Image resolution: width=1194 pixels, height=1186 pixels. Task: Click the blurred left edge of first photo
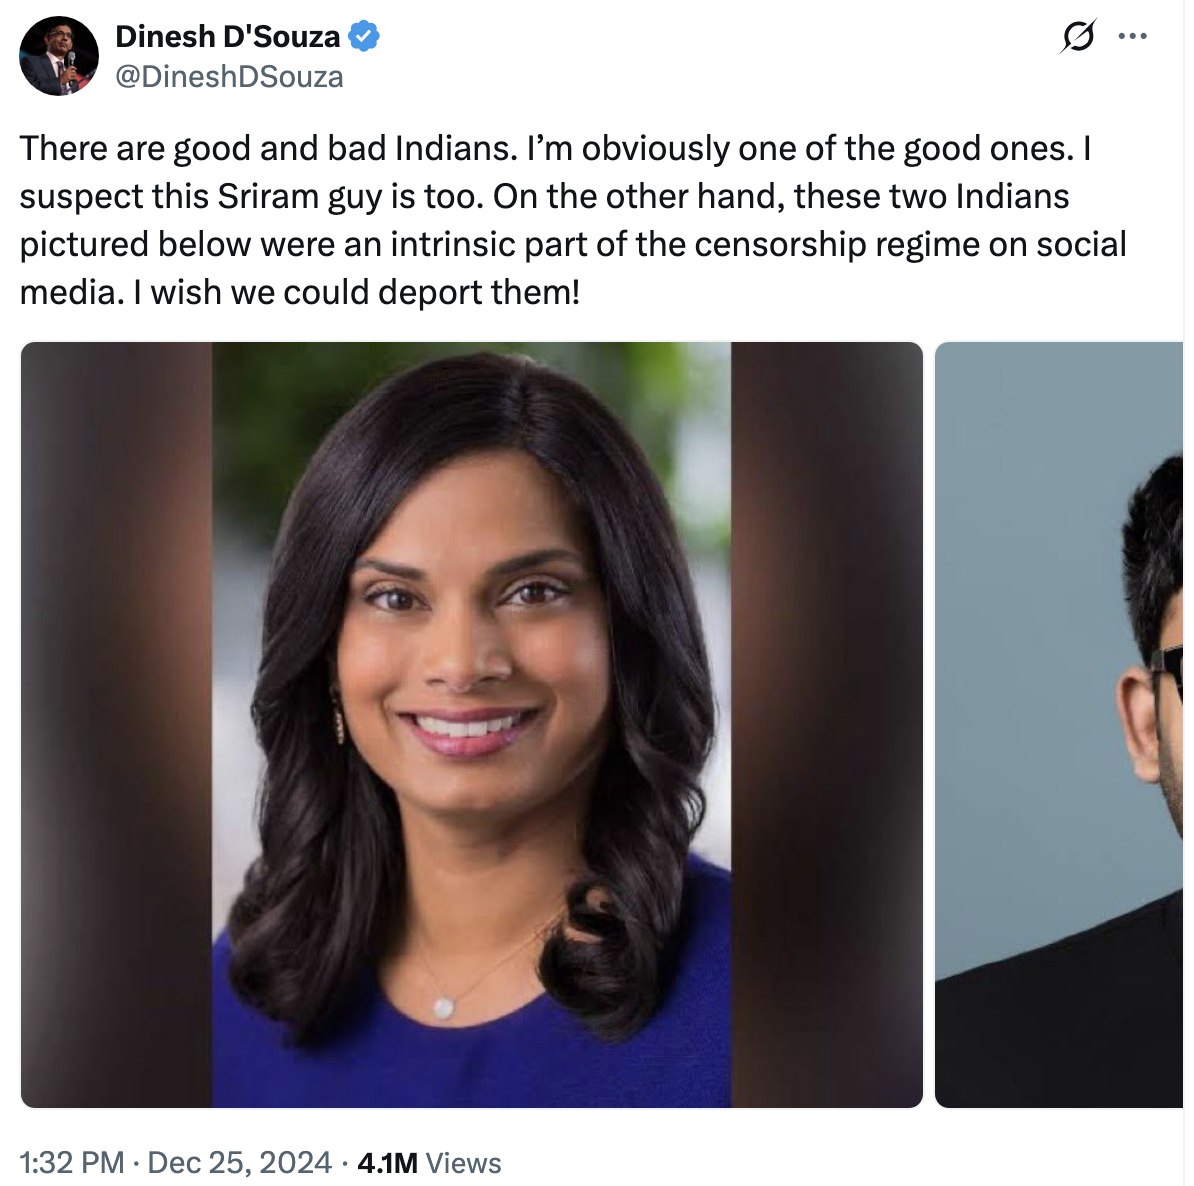(x=117, y=724)
